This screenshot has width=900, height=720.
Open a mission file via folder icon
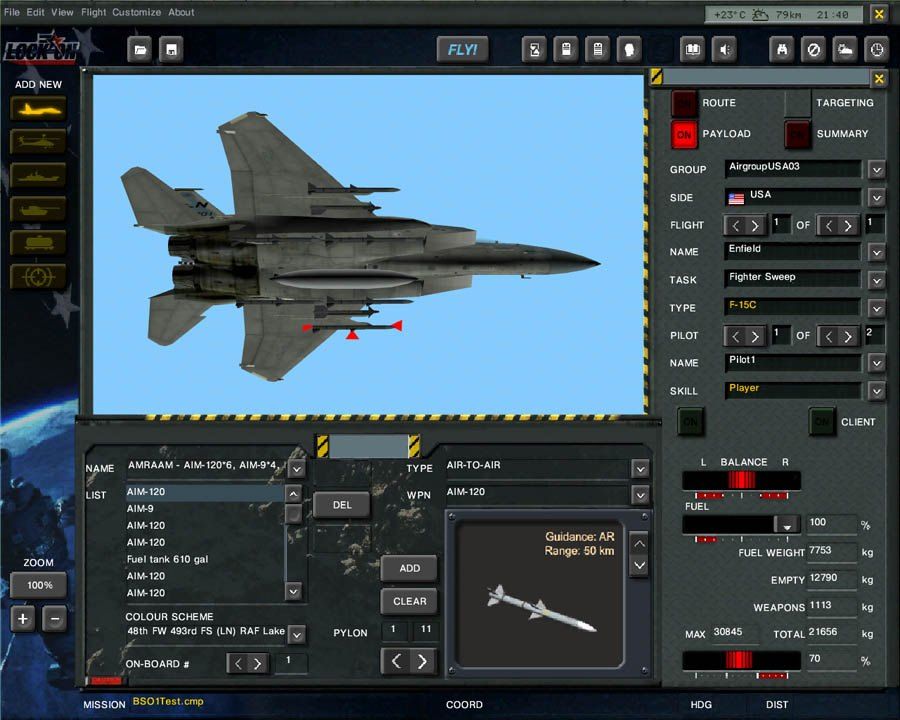point(140,49)
